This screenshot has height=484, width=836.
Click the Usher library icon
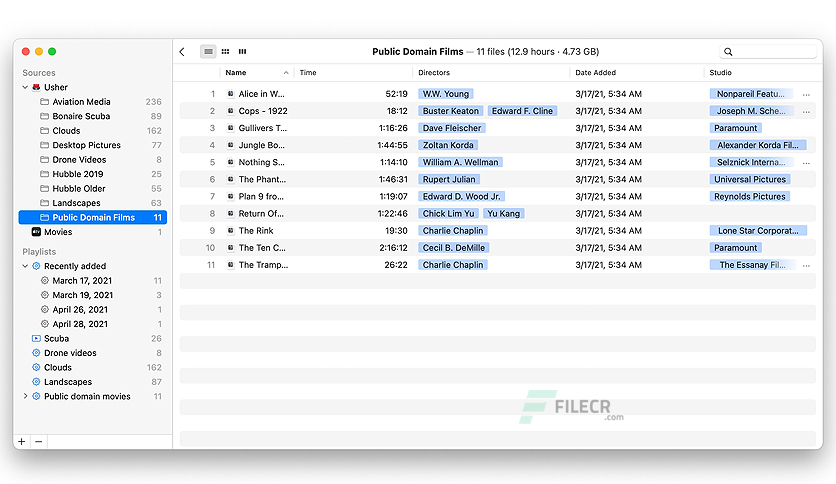tap(36, 87)
